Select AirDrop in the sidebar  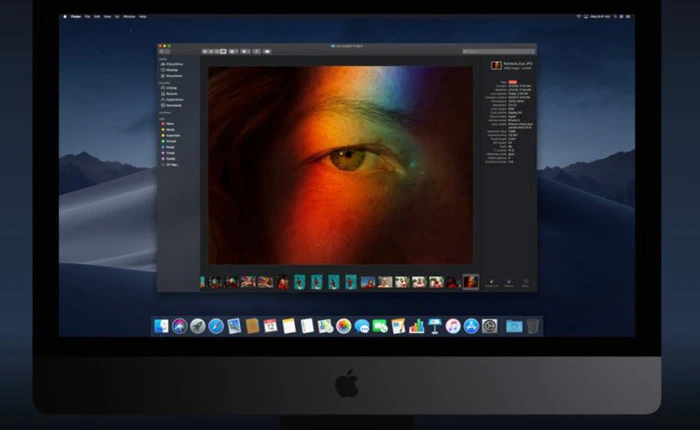(169, 88)
